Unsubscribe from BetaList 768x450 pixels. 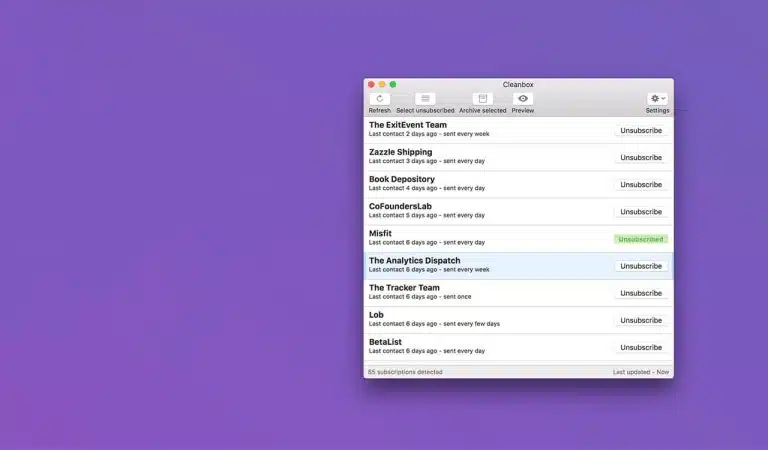coord(641,348)
